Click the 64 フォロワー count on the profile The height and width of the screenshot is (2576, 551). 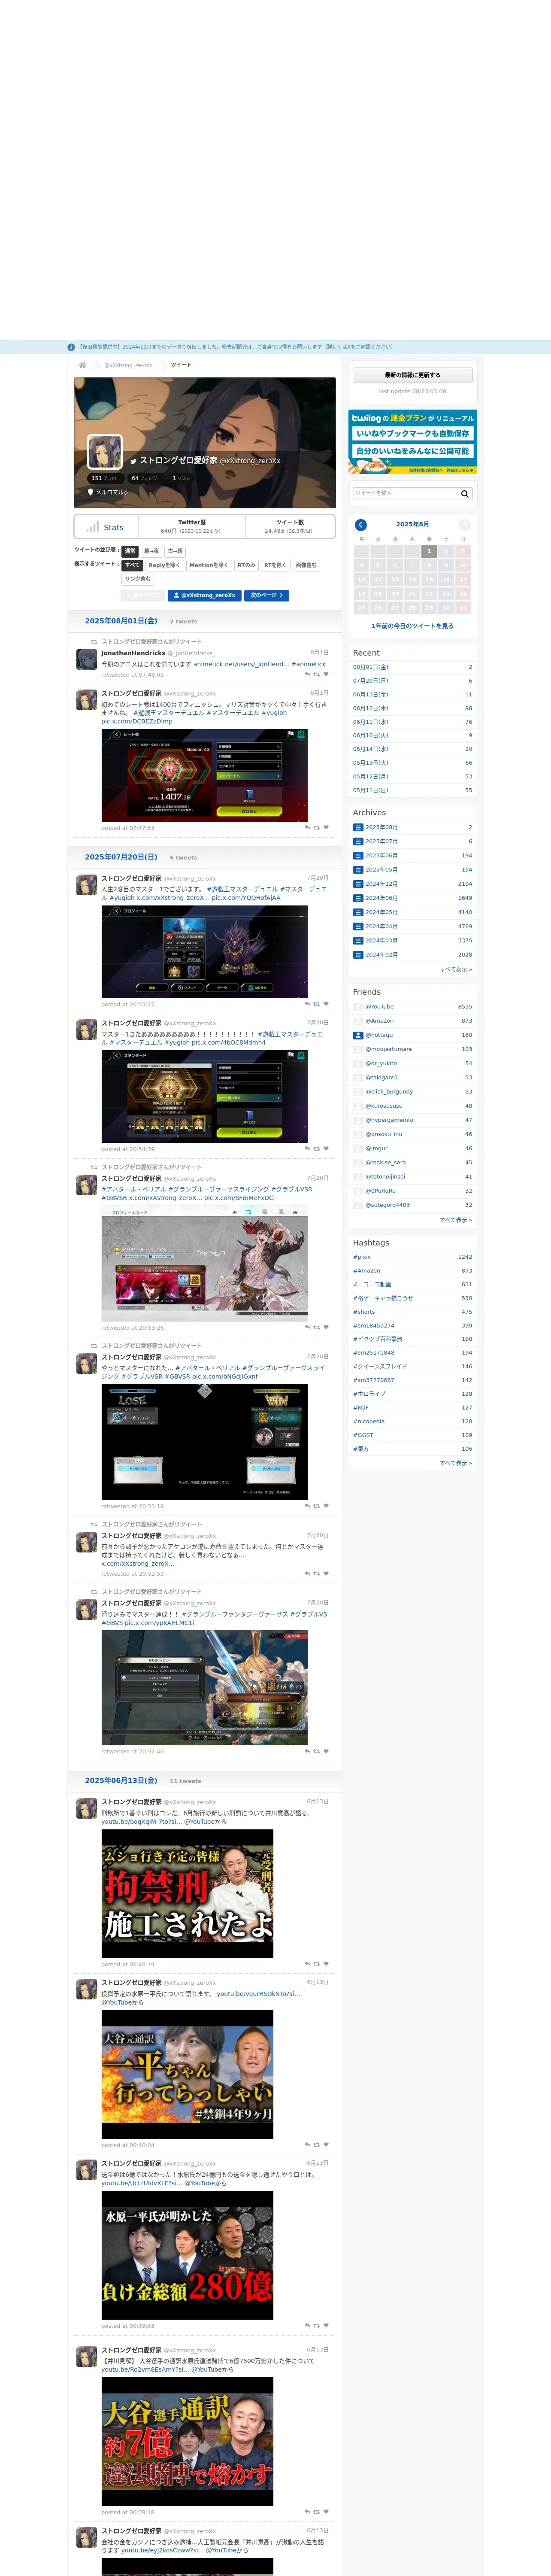pos(146,478)
